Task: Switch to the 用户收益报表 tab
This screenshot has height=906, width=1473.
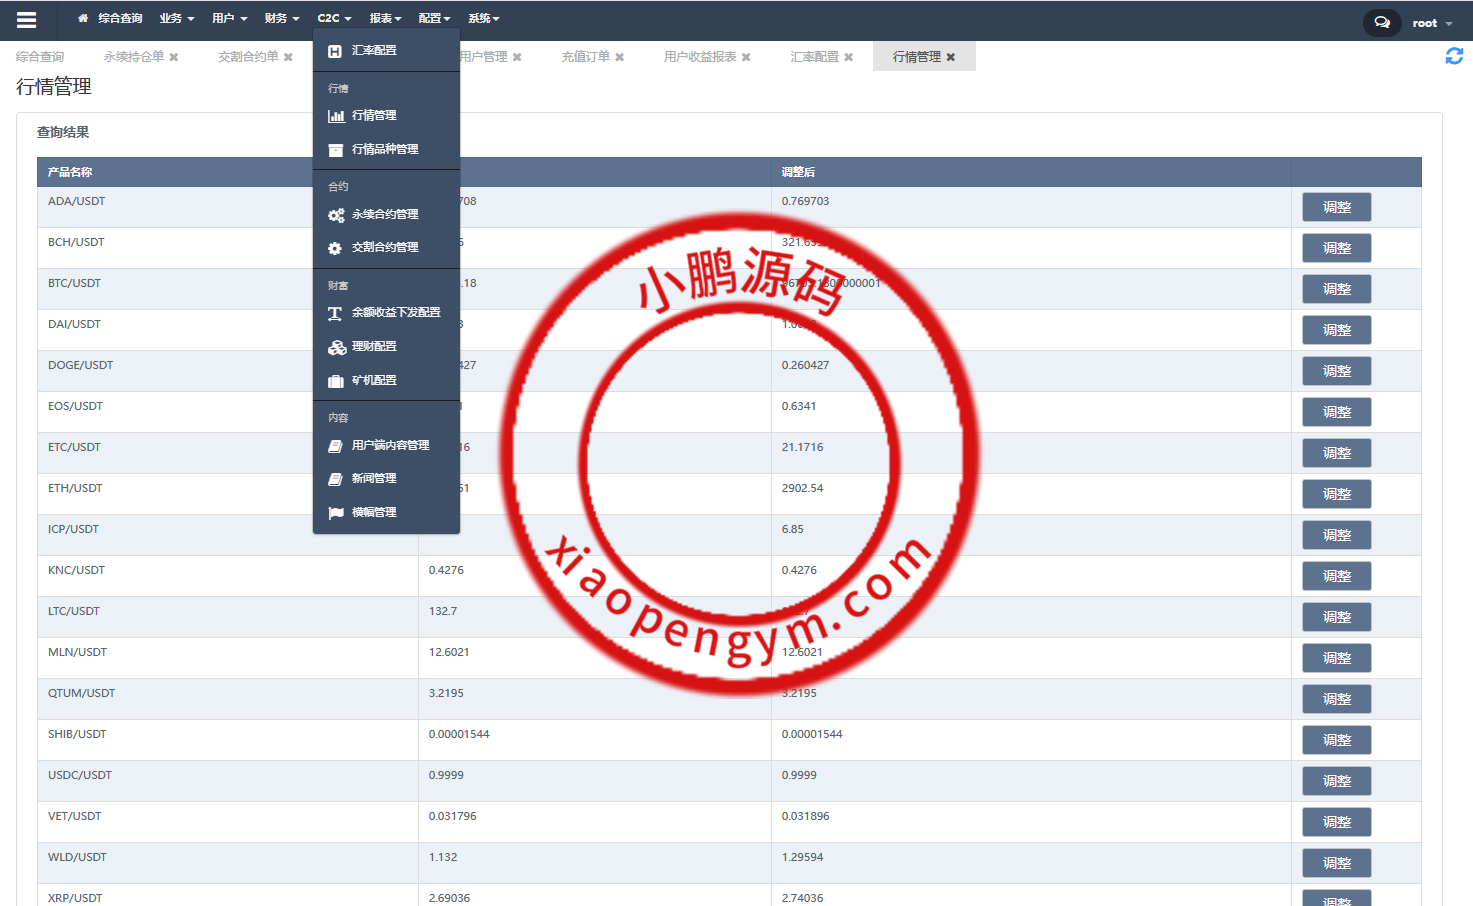Action: [x=699, y=56]
